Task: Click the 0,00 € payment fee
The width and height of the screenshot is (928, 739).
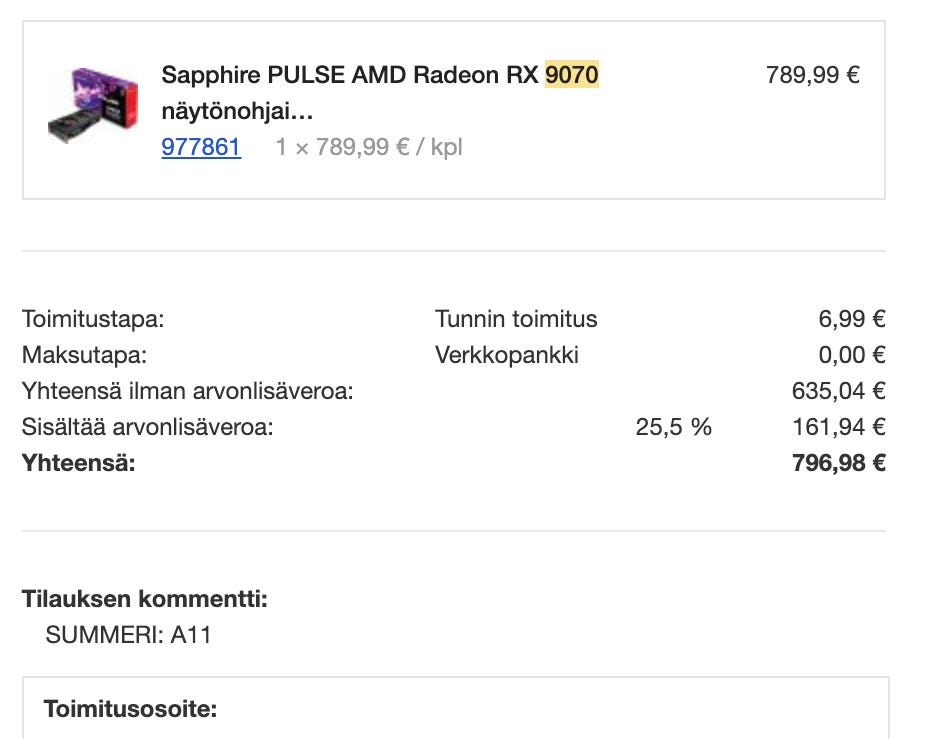Action: click(852, 355)
